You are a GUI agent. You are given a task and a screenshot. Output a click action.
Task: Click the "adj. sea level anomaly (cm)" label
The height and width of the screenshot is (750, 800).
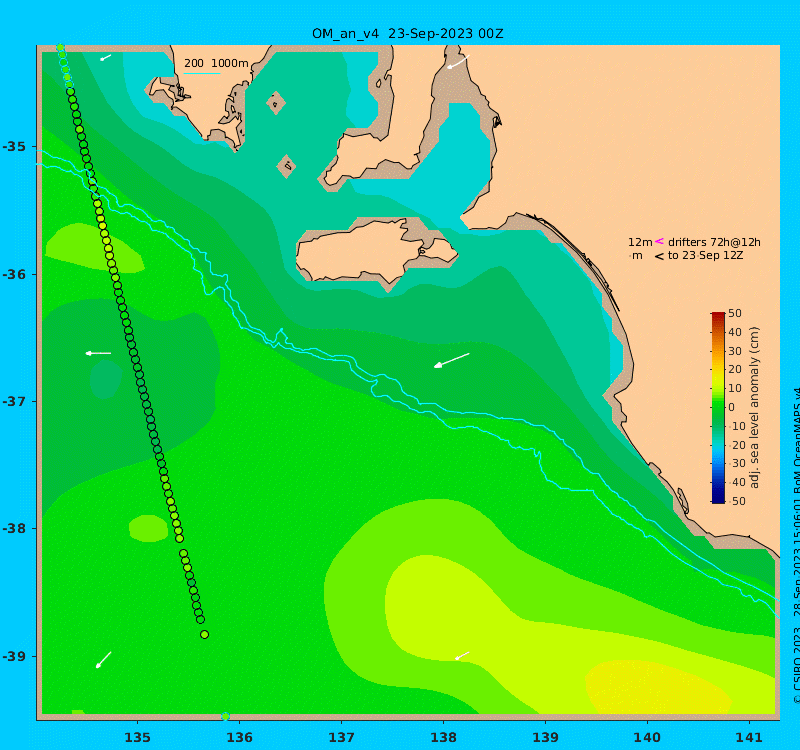[x=755, y=407]
